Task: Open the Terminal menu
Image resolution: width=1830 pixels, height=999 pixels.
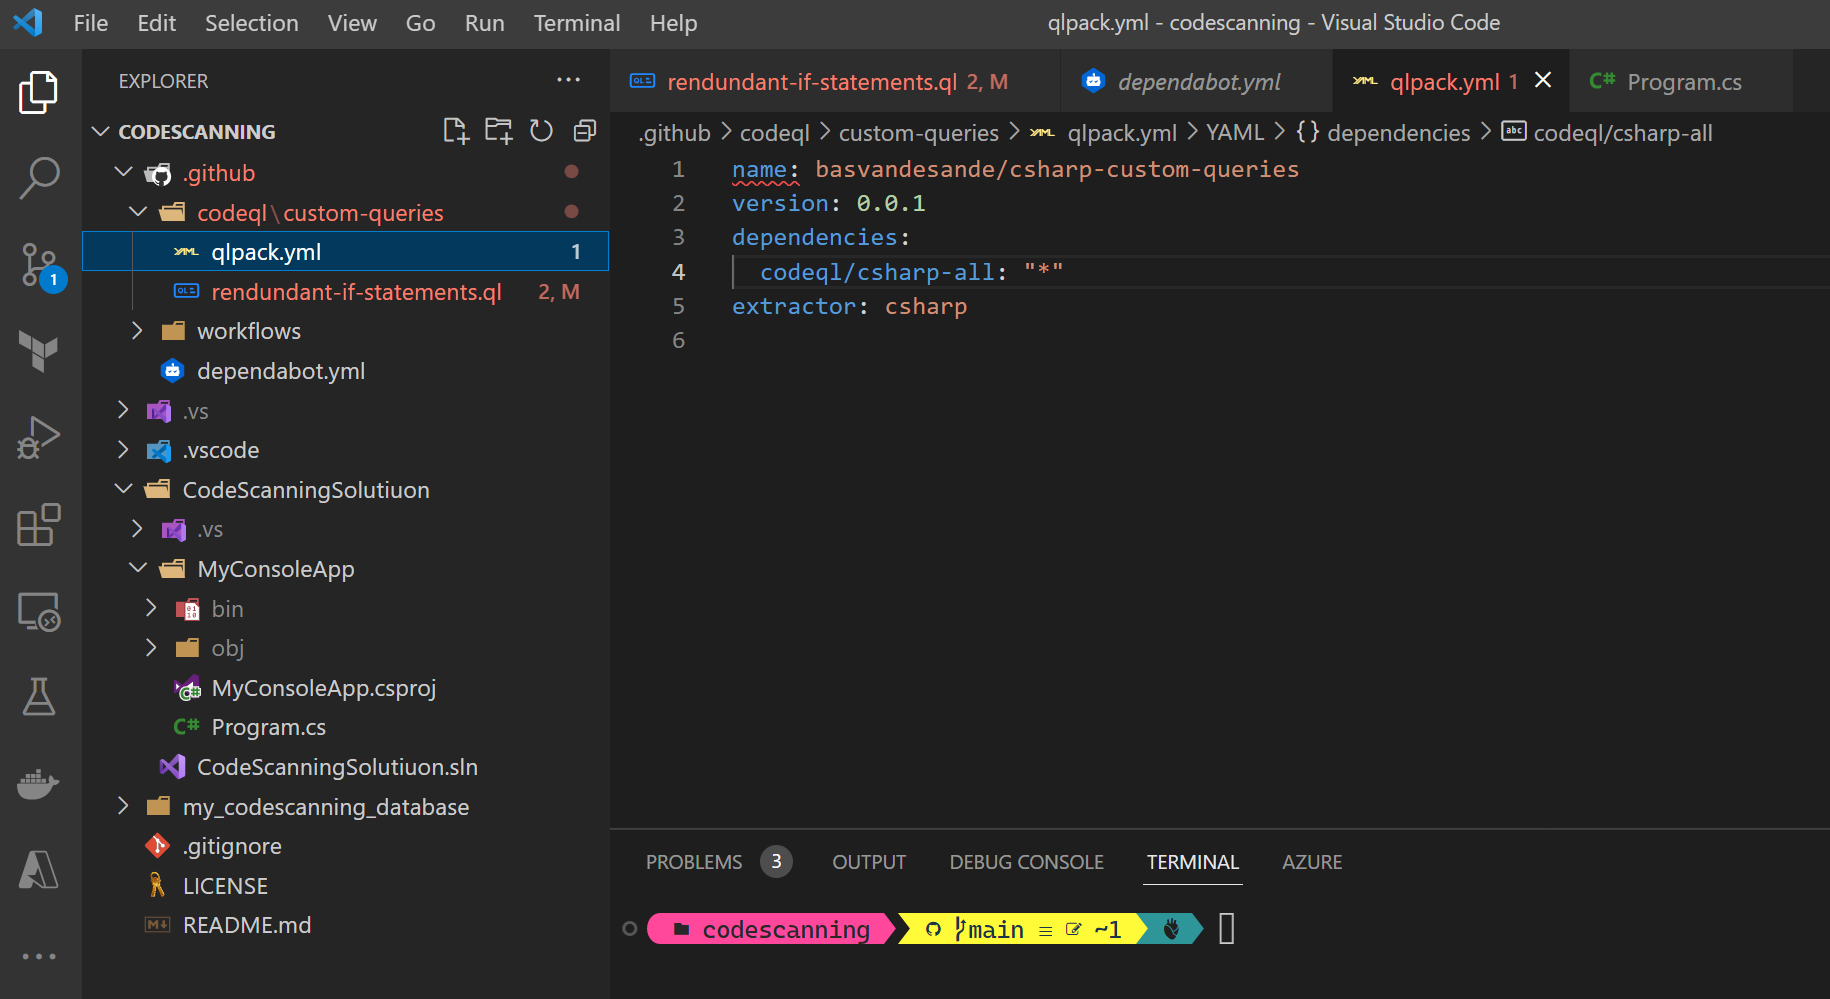Action: (x=576, y=23)
